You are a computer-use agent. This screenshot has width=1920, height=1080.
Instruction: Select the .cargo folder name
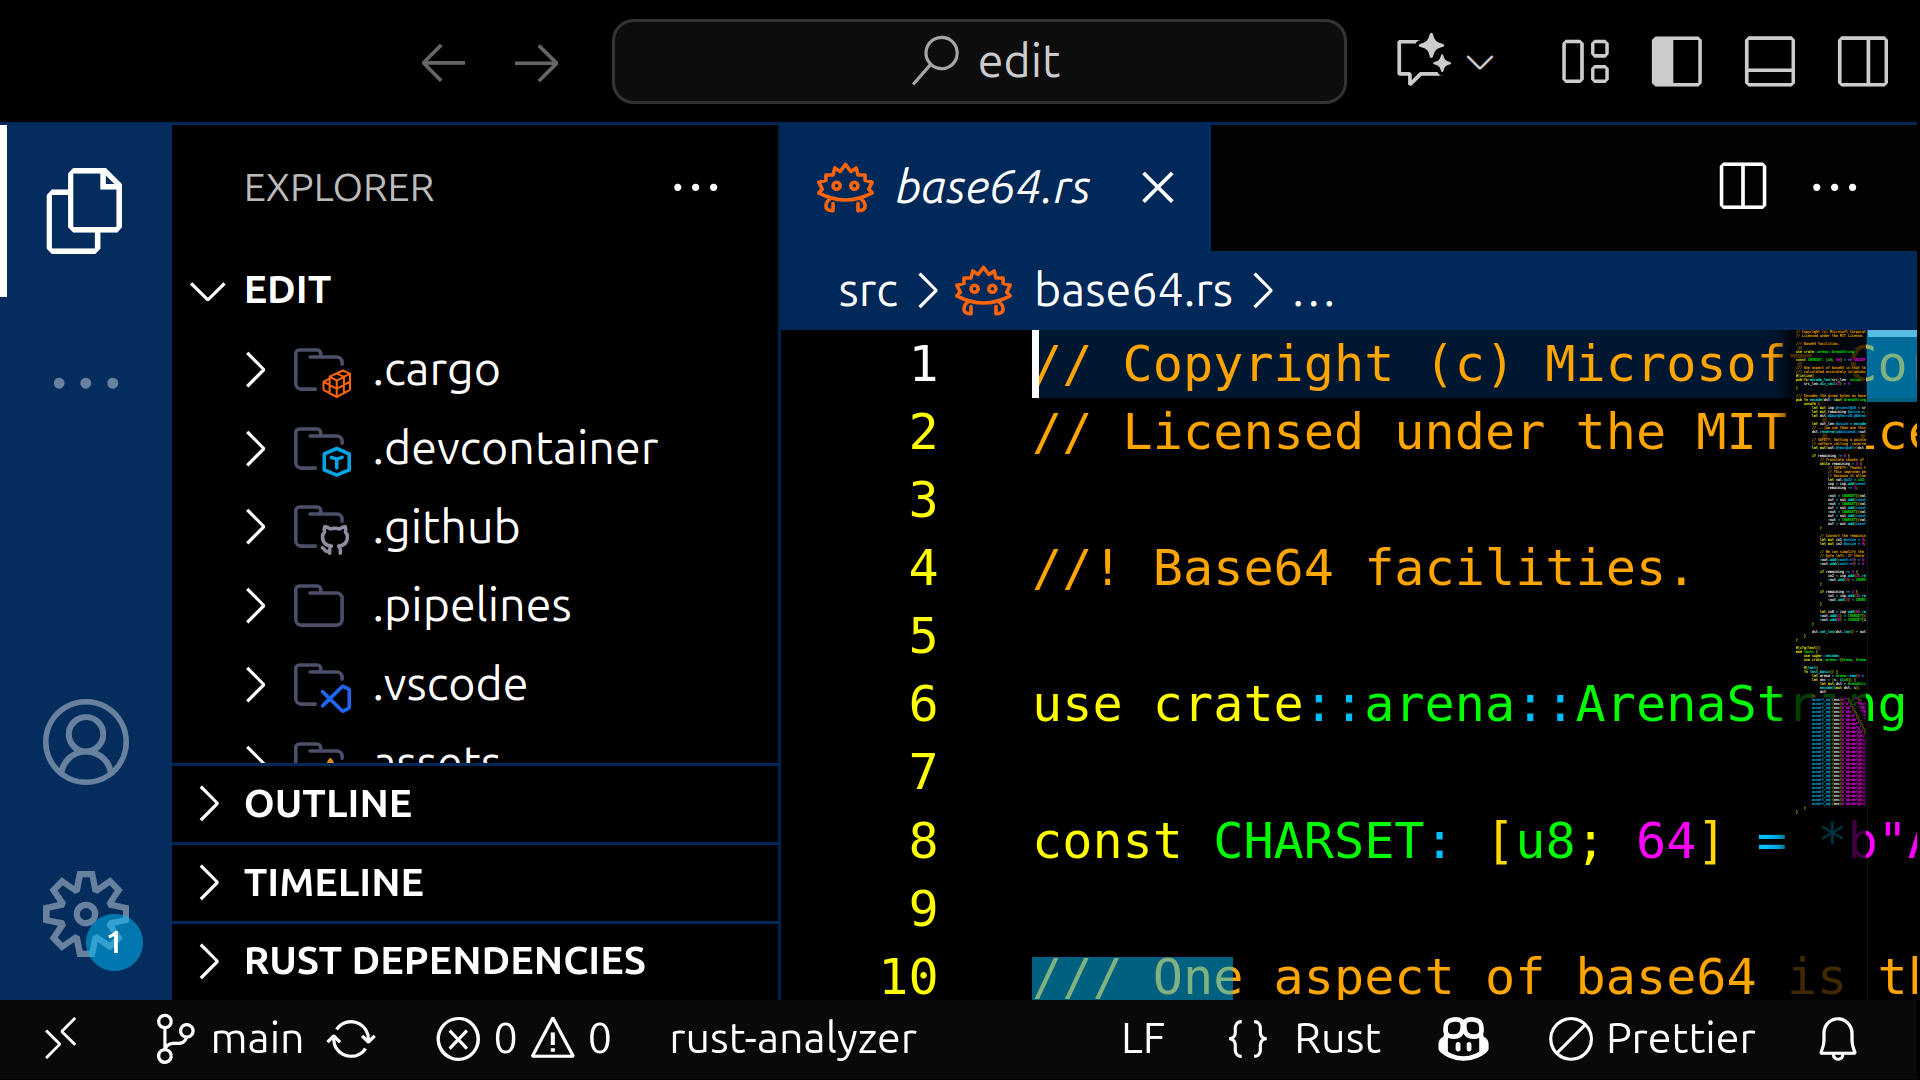coord(436,370)
